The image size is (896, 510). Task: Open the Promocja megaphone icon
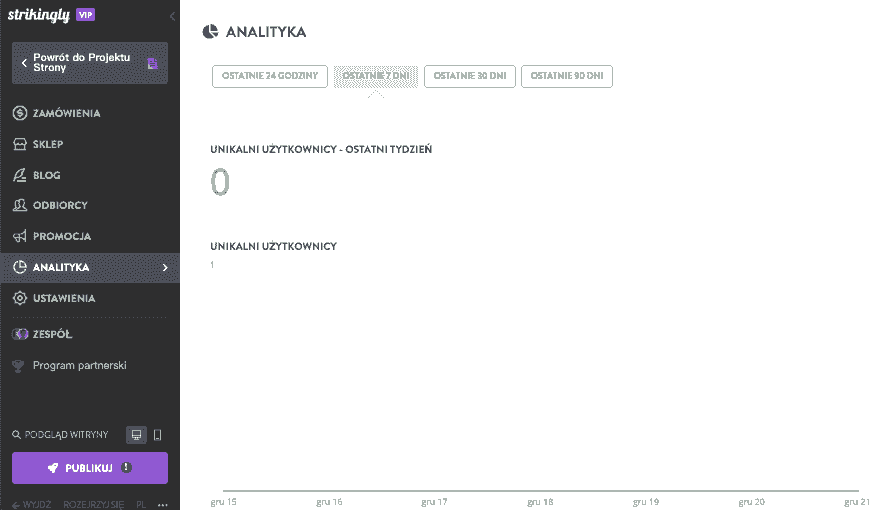pyautogui.click(x=20, y=236)
